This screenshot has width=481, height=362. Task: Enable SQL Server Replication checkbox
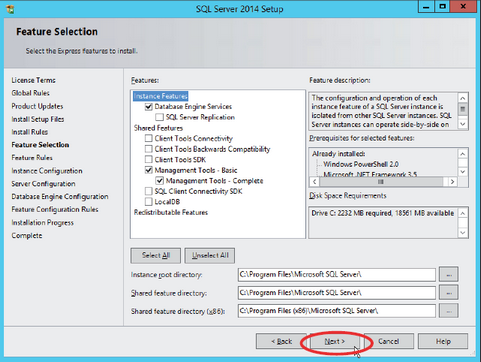(160, 117)
